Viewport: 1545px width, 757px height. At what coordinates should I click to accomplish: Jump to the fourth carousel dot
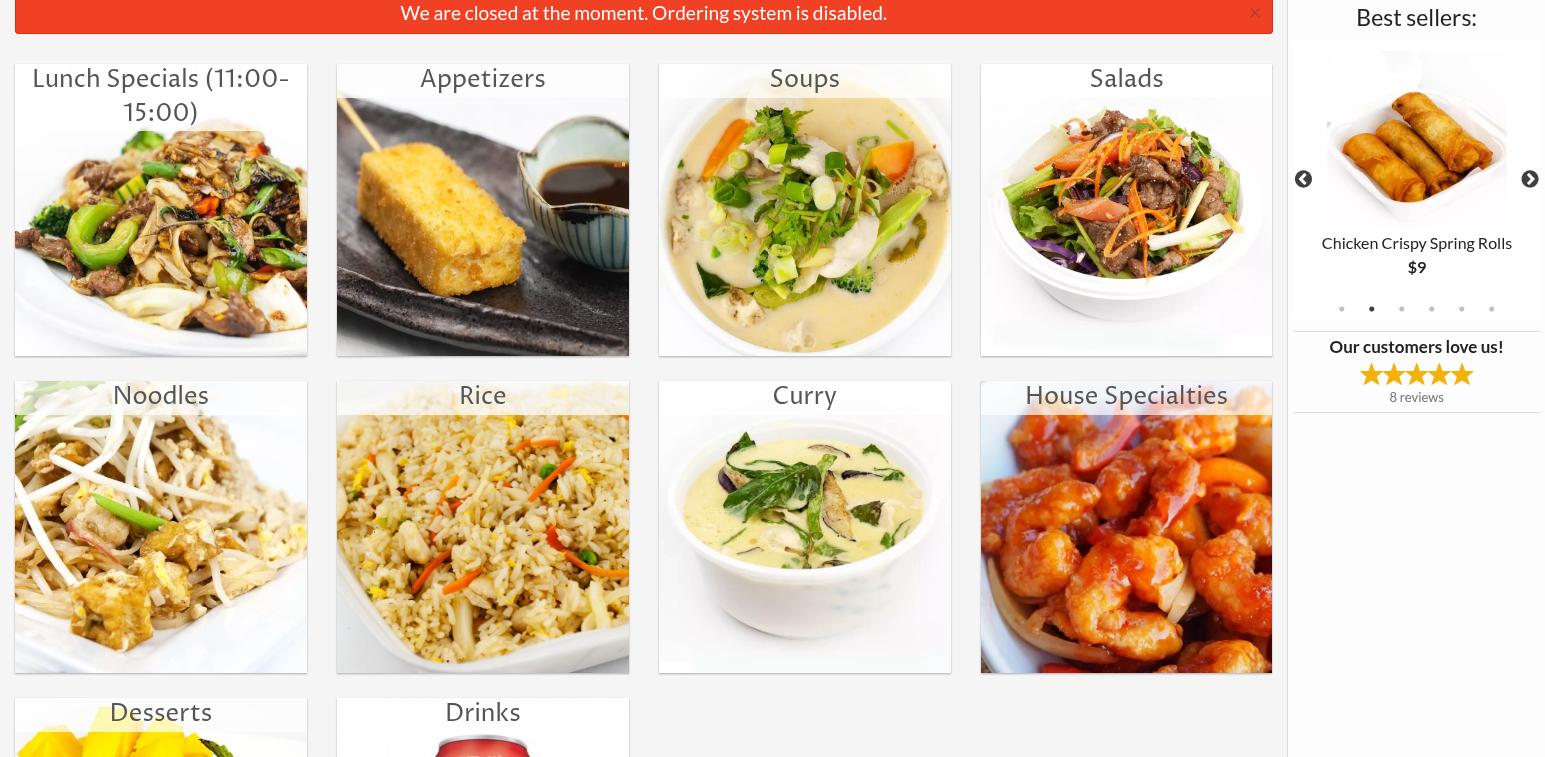click(1432, 309)
